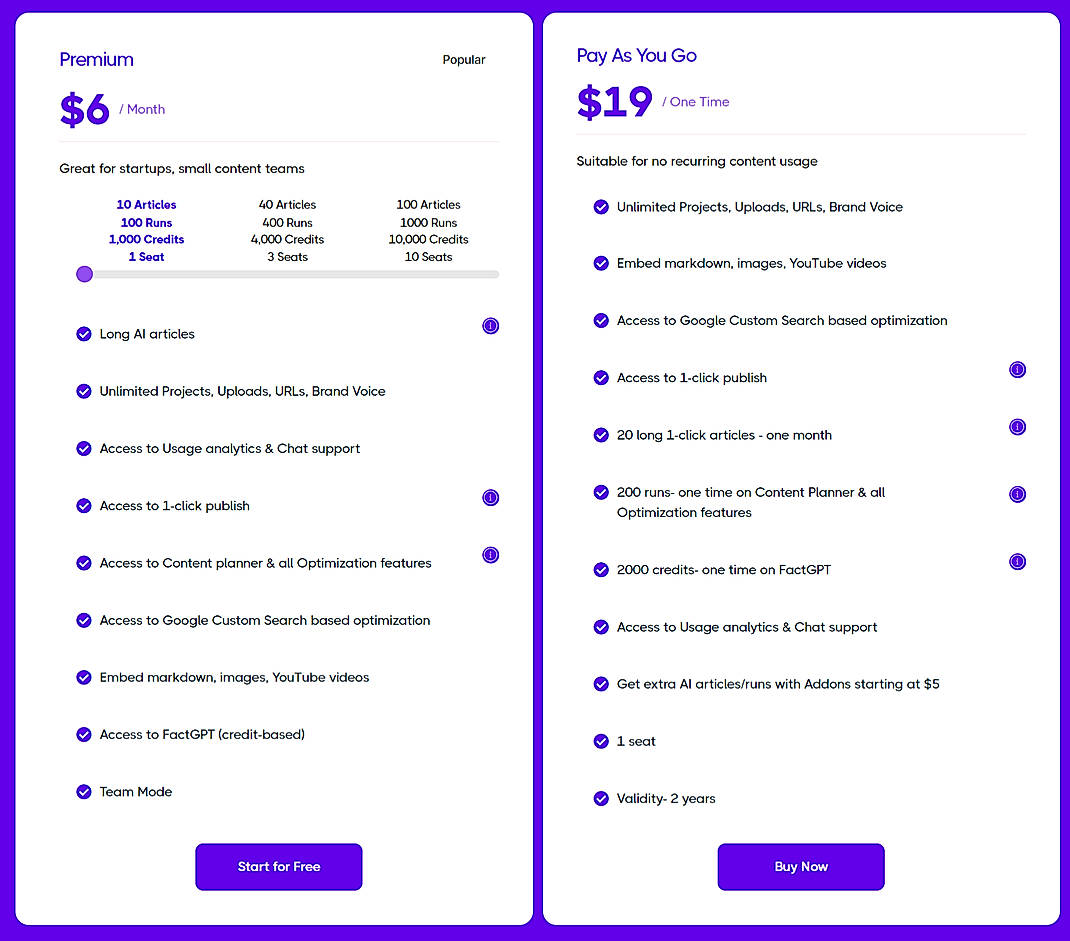Toggle checkmark for Usage analytics & Chat support on Premium
Image resolution: width=1070 pixels, height=941 pixels.
[84, 449]
